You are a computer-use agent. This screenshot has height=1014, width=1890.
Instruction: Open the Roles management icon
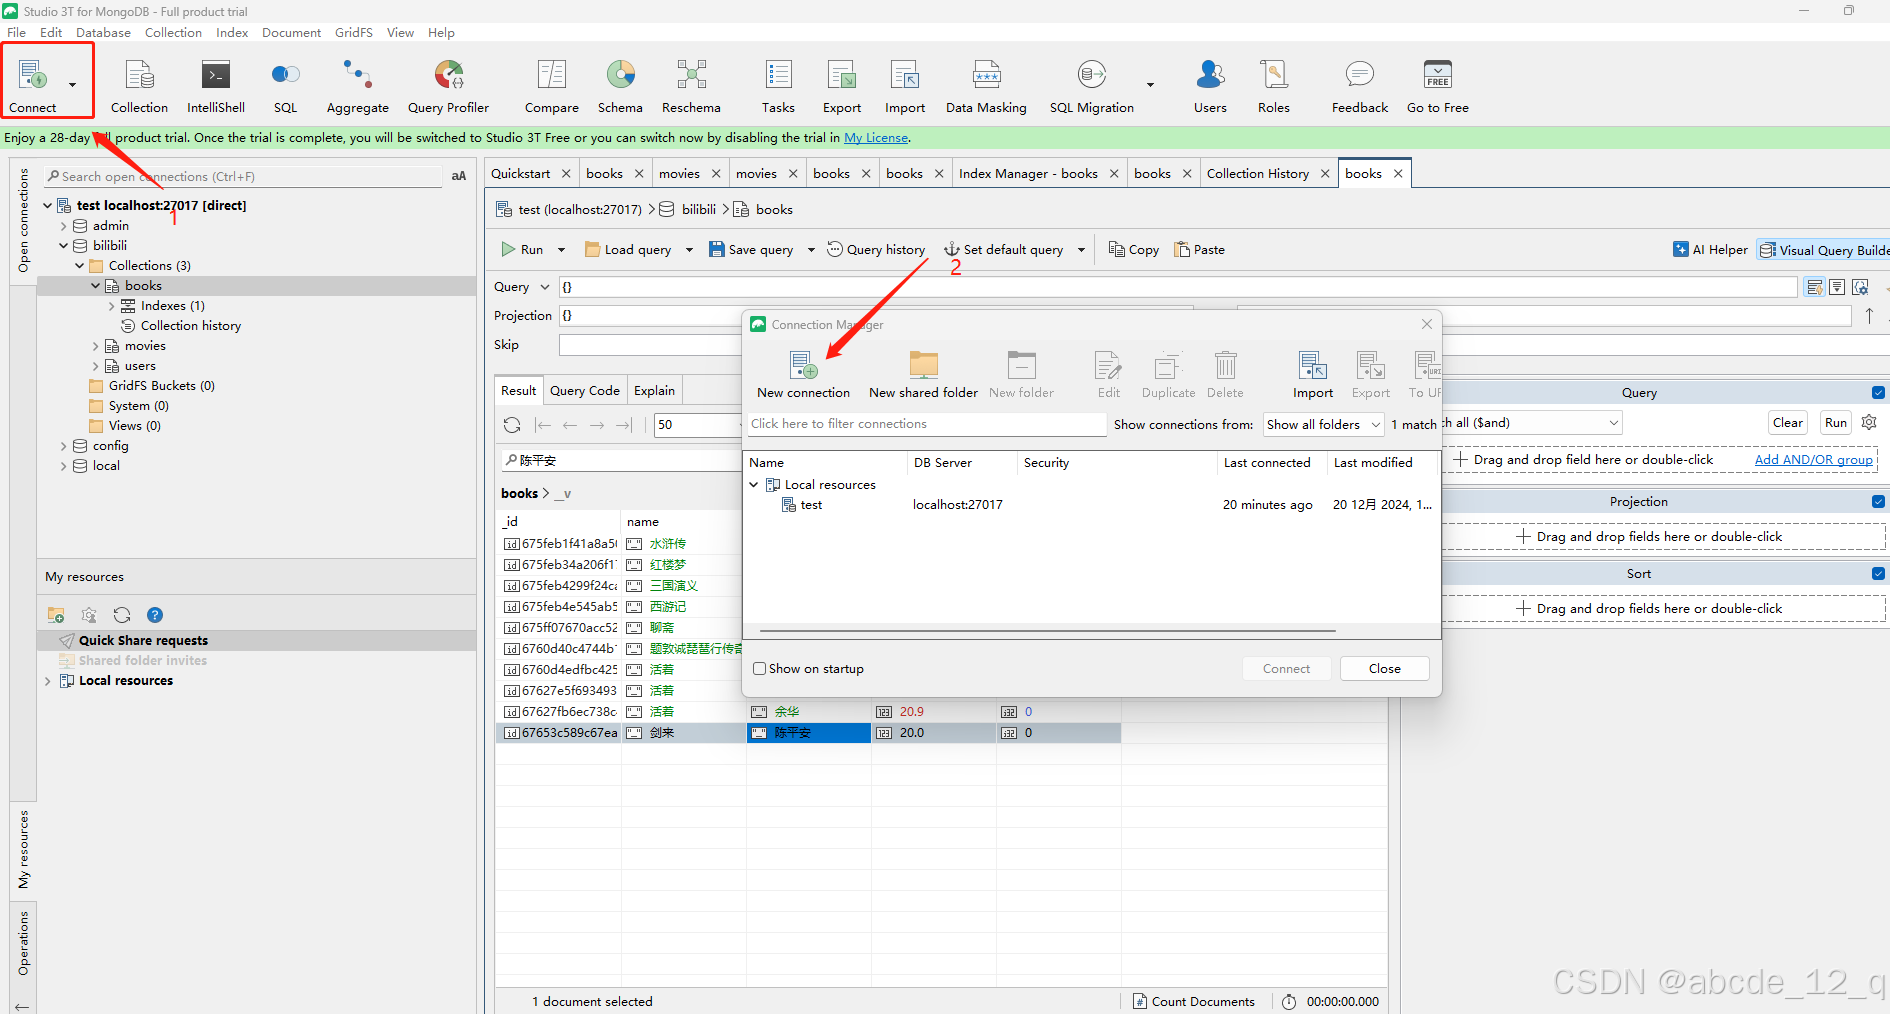(1273, 86)
